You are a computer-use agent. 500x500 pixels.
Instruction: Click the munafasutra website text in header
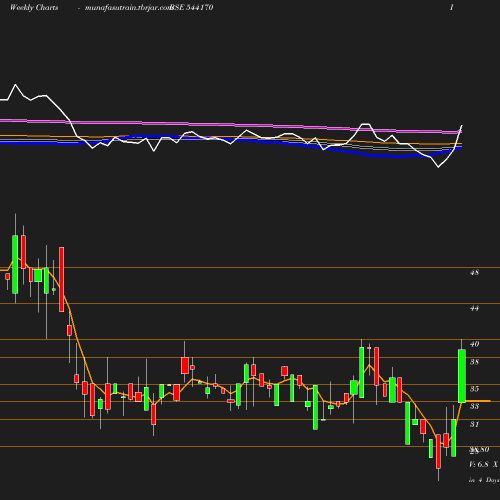pyautogui.click(x=128, y=8)
